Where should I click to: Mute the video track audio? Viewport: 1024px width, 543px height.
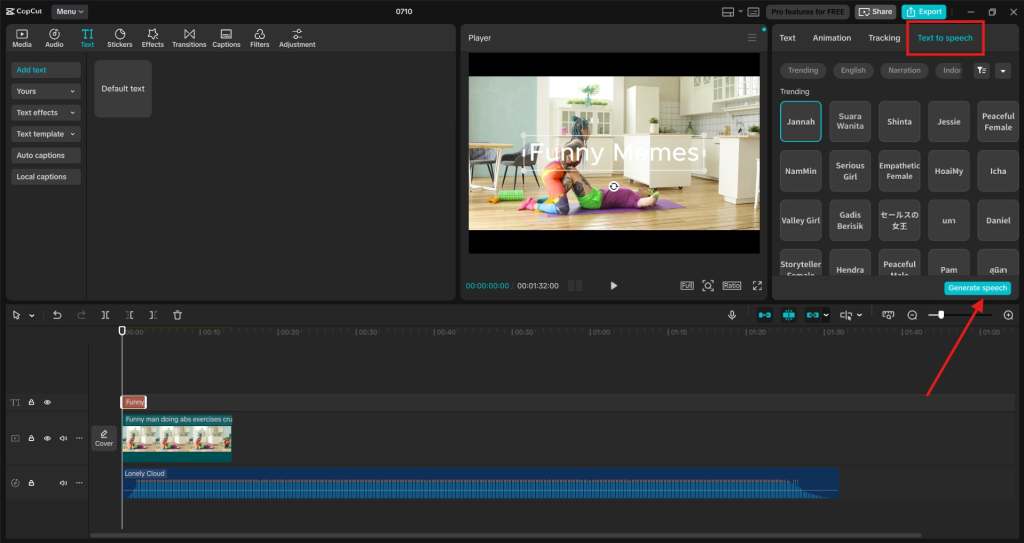click(63, 438)
